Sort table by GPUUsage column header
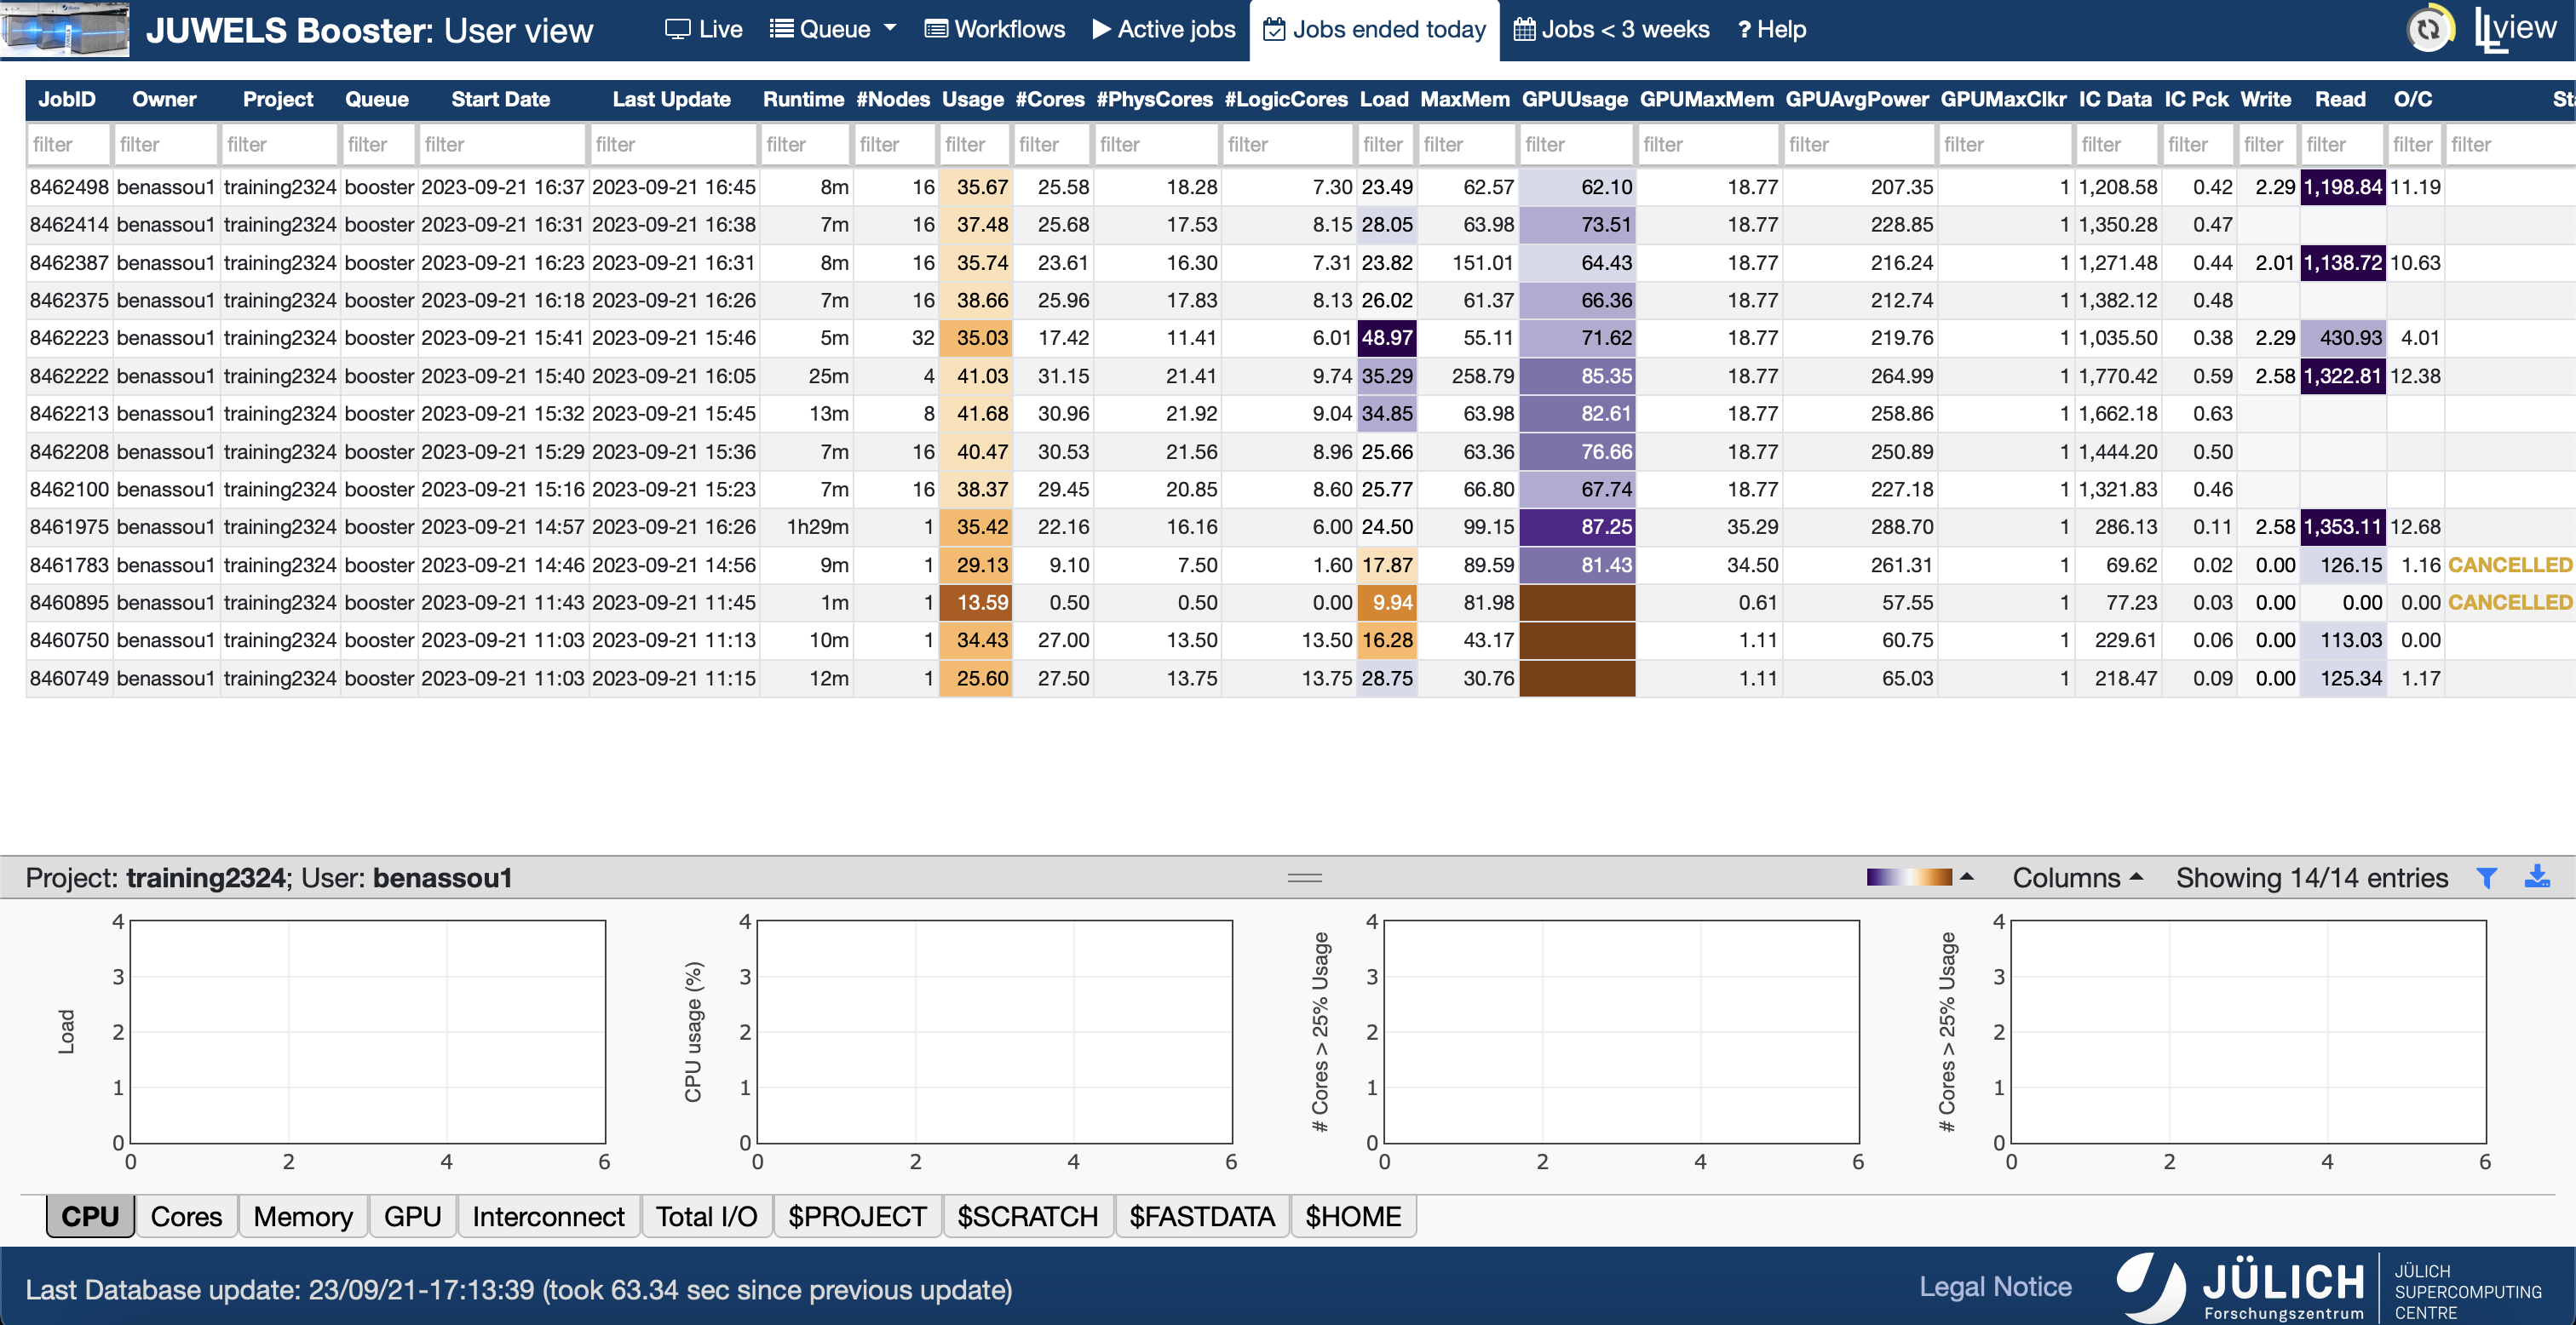Screen dimensions: 2576x1325 tap(1574, 99)
